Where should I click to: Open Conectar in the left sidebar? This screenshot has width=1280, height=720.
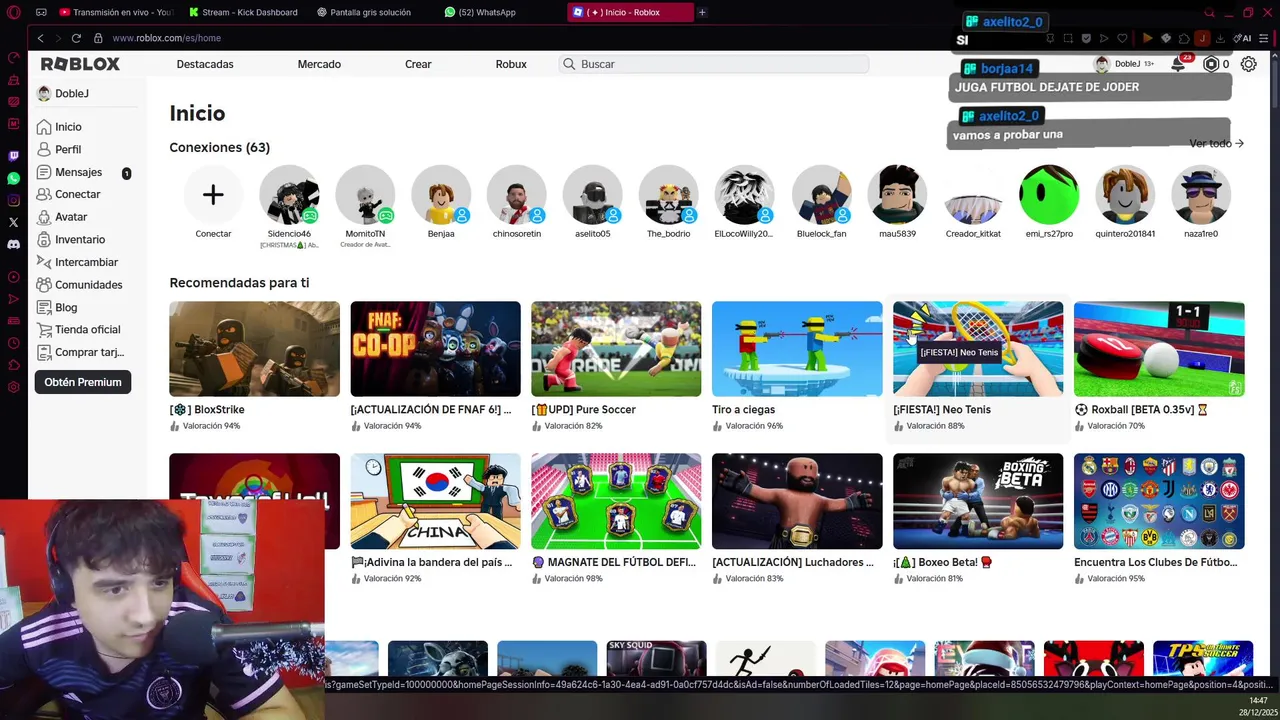[68, 194]
